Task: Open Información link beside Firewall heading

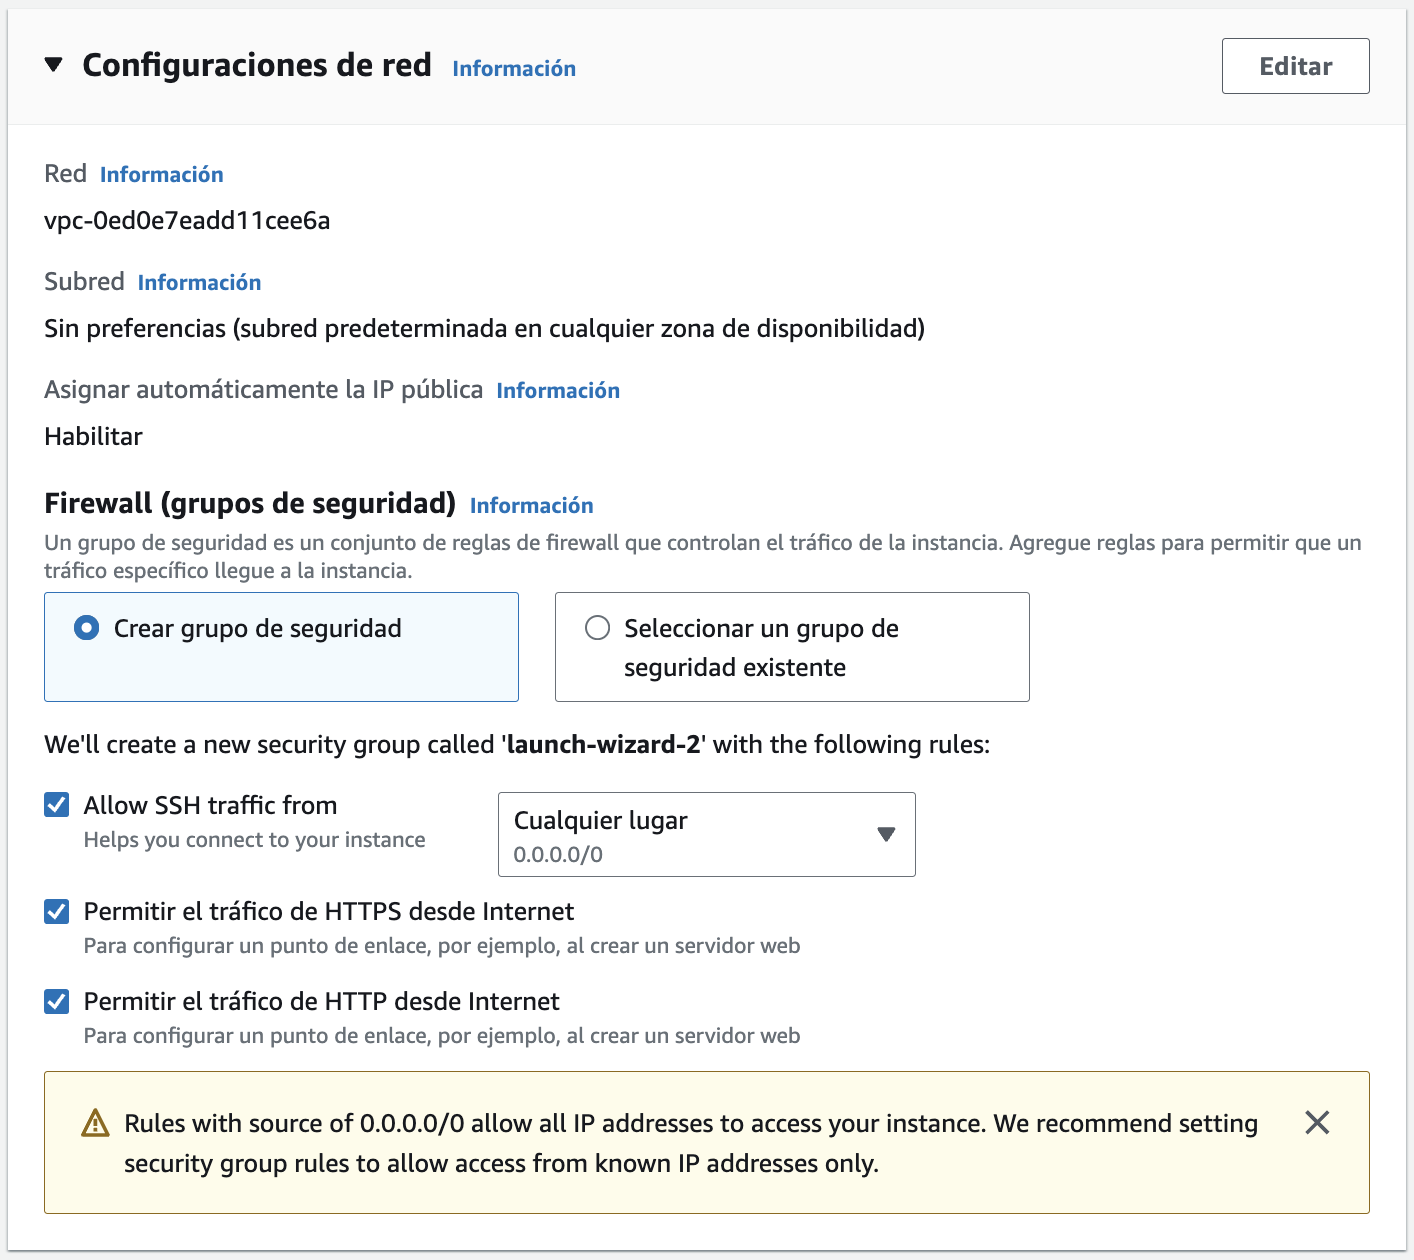Action: click(532, 505)
